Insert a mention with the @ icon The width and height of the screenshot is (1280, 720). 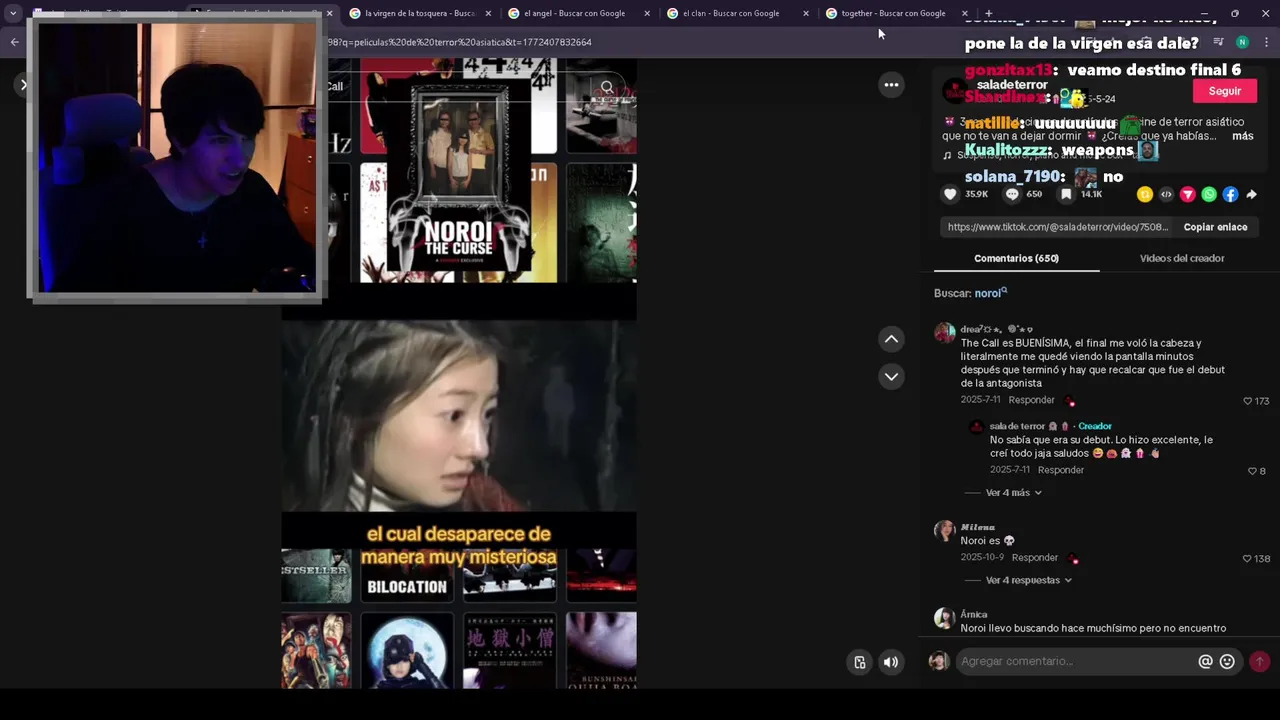click(1205, 661)
